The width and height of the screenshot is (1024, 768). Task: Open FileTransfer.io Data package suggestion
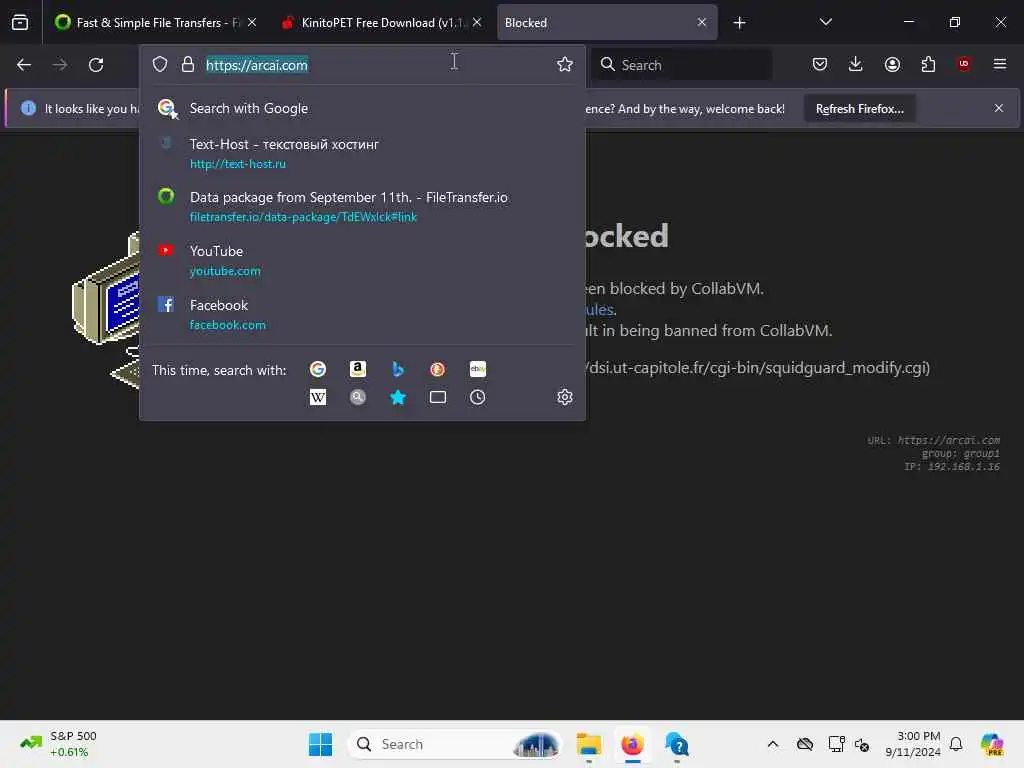(362, 206)
